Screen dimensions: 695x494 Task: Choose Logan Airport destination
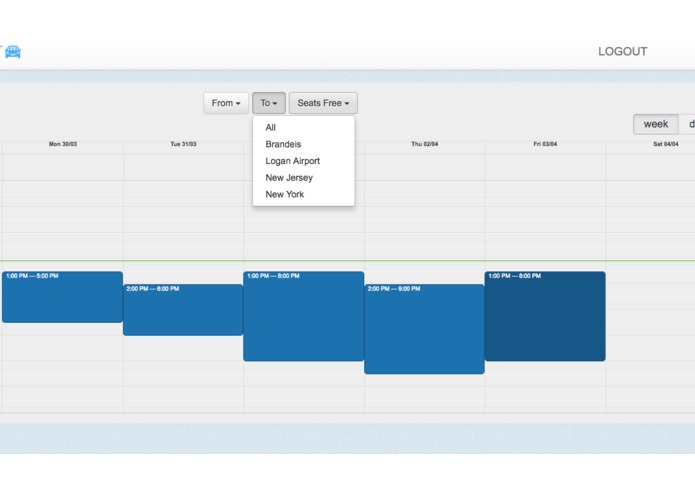[304, 161]
